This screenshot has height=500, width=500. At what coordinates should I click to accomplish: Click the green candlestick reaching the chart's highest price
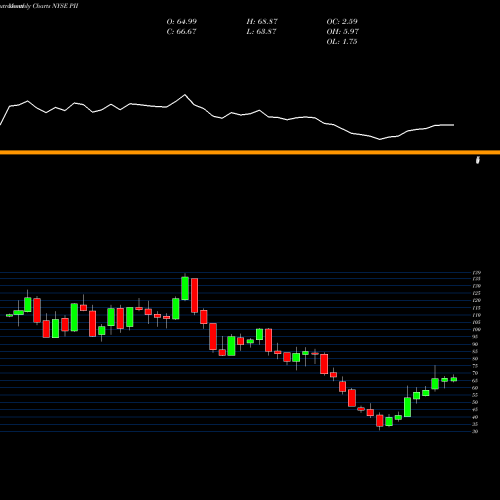click(x=185, y=288)
